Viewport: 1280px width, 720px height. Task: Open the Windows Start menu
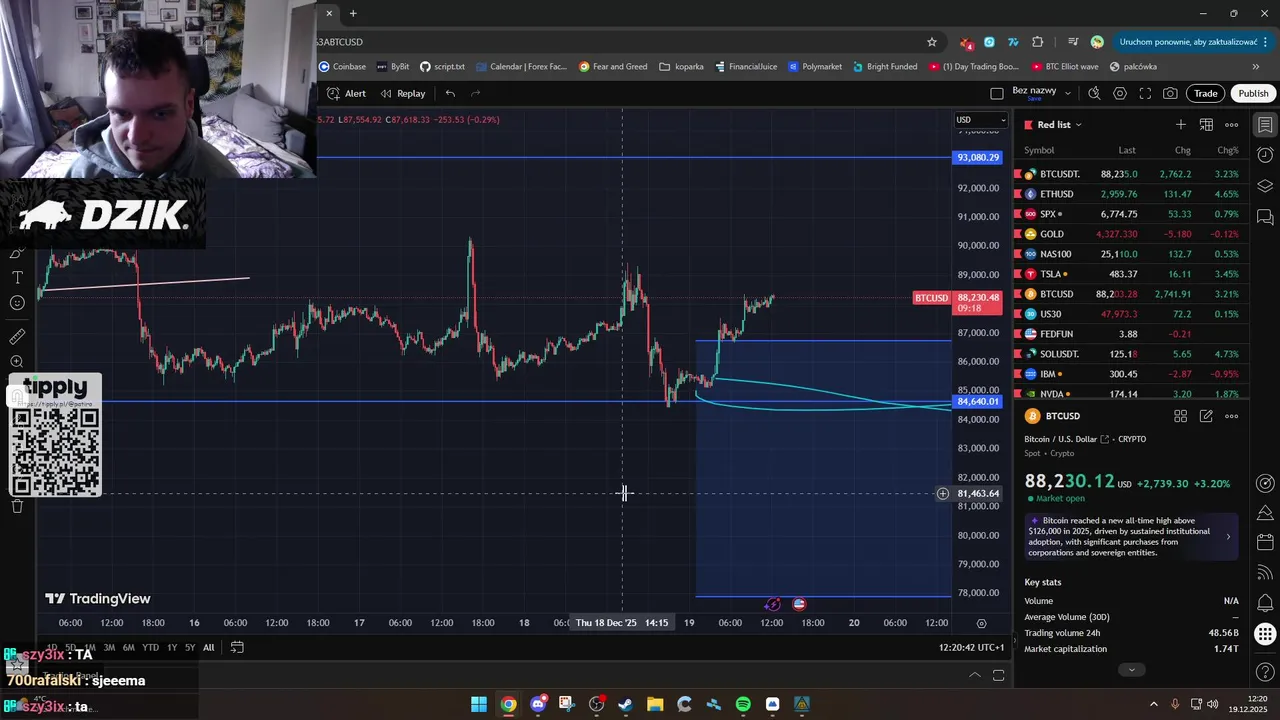[x=479, y=704]
